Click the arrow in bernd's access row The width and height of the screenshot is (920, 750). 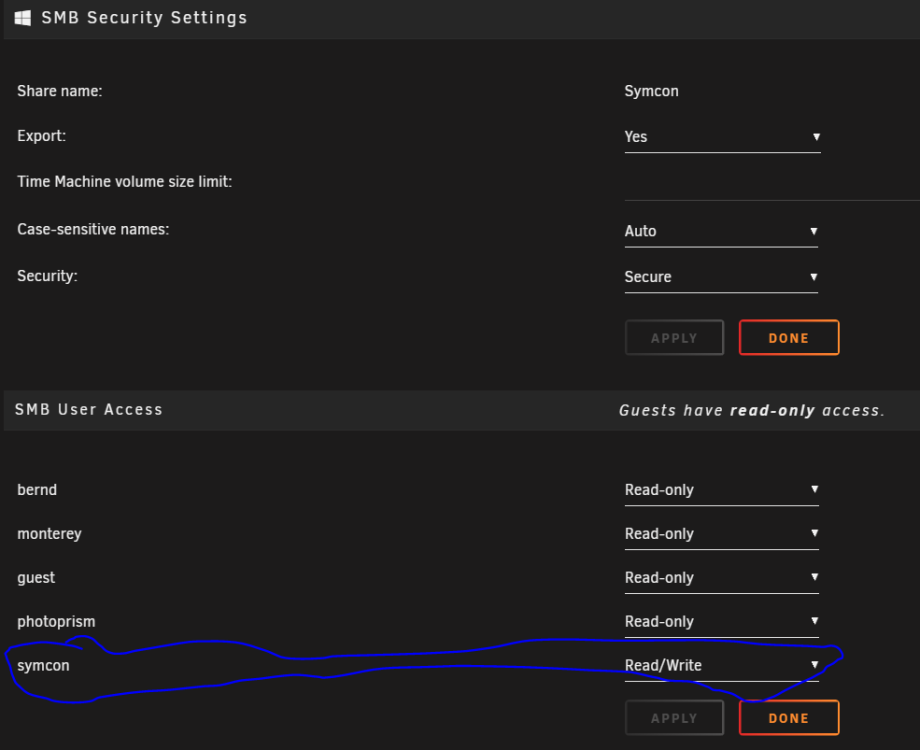coord(814,489)
